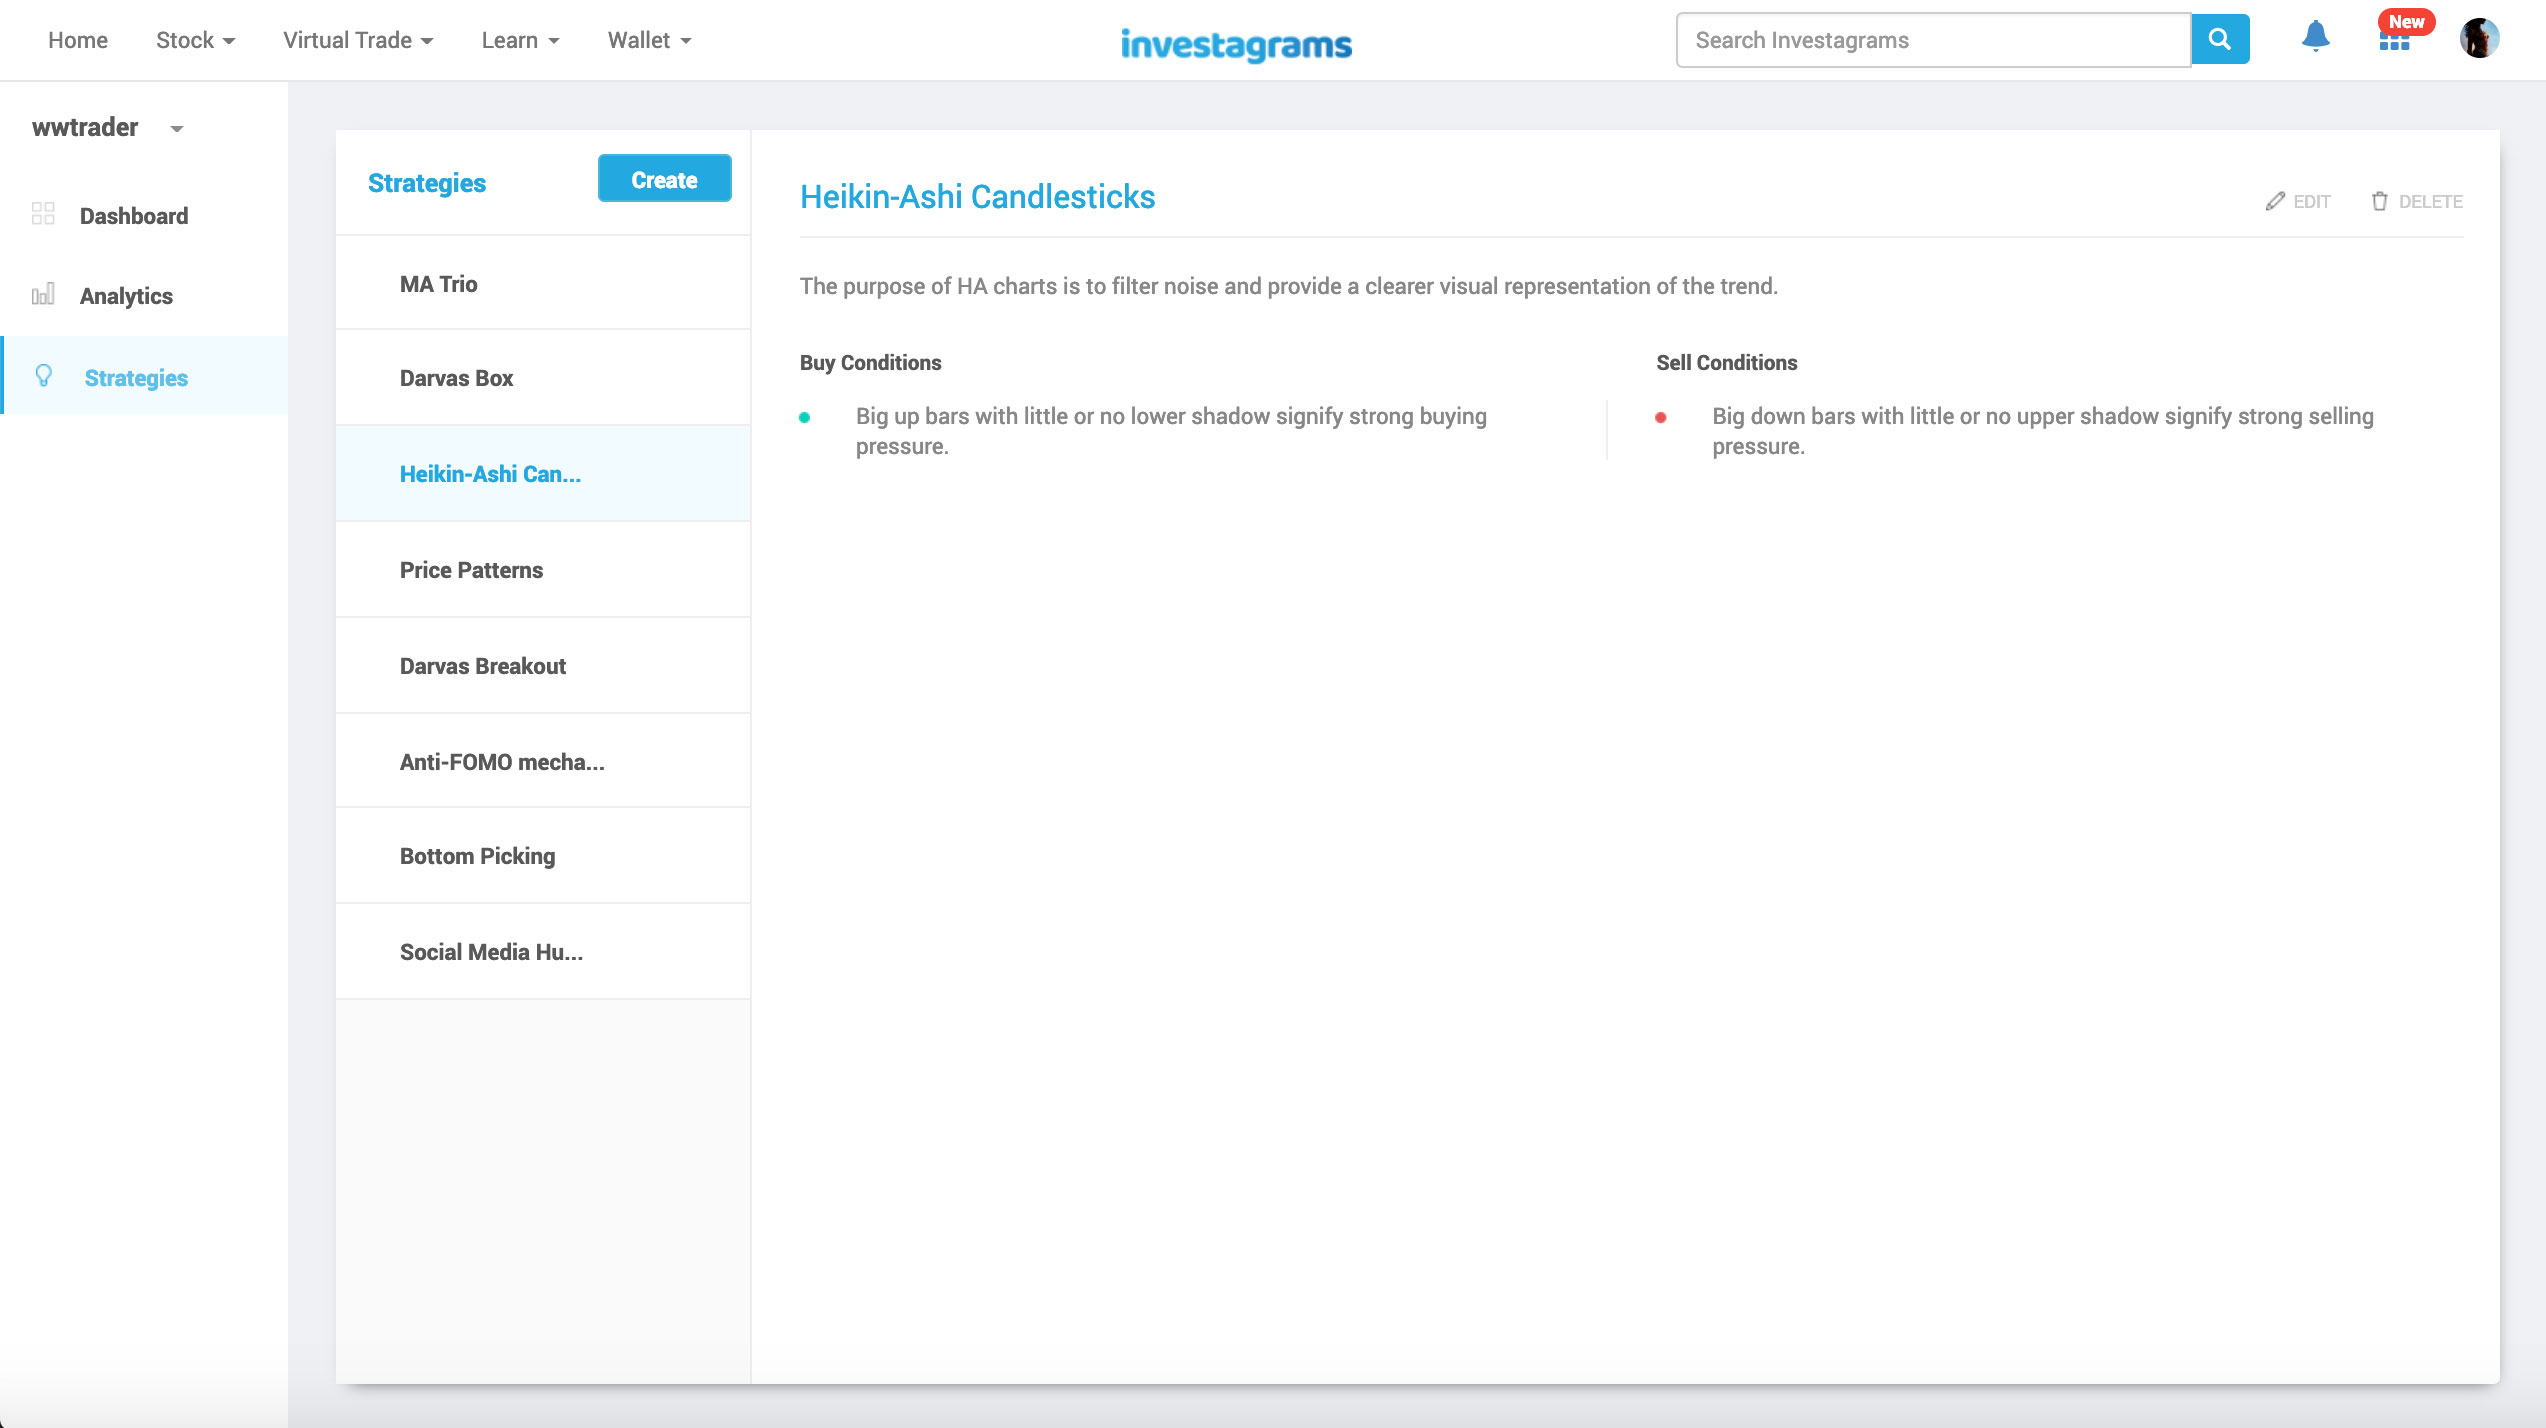Open the user profile avatar
Viewport: 2546px width, 1428px height.
(x=2479, y=39)
